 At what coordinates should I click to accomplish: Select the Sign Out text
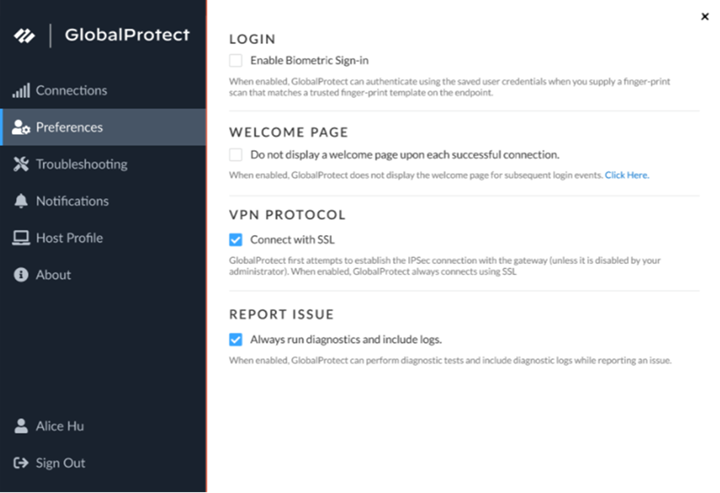[60, 463]
